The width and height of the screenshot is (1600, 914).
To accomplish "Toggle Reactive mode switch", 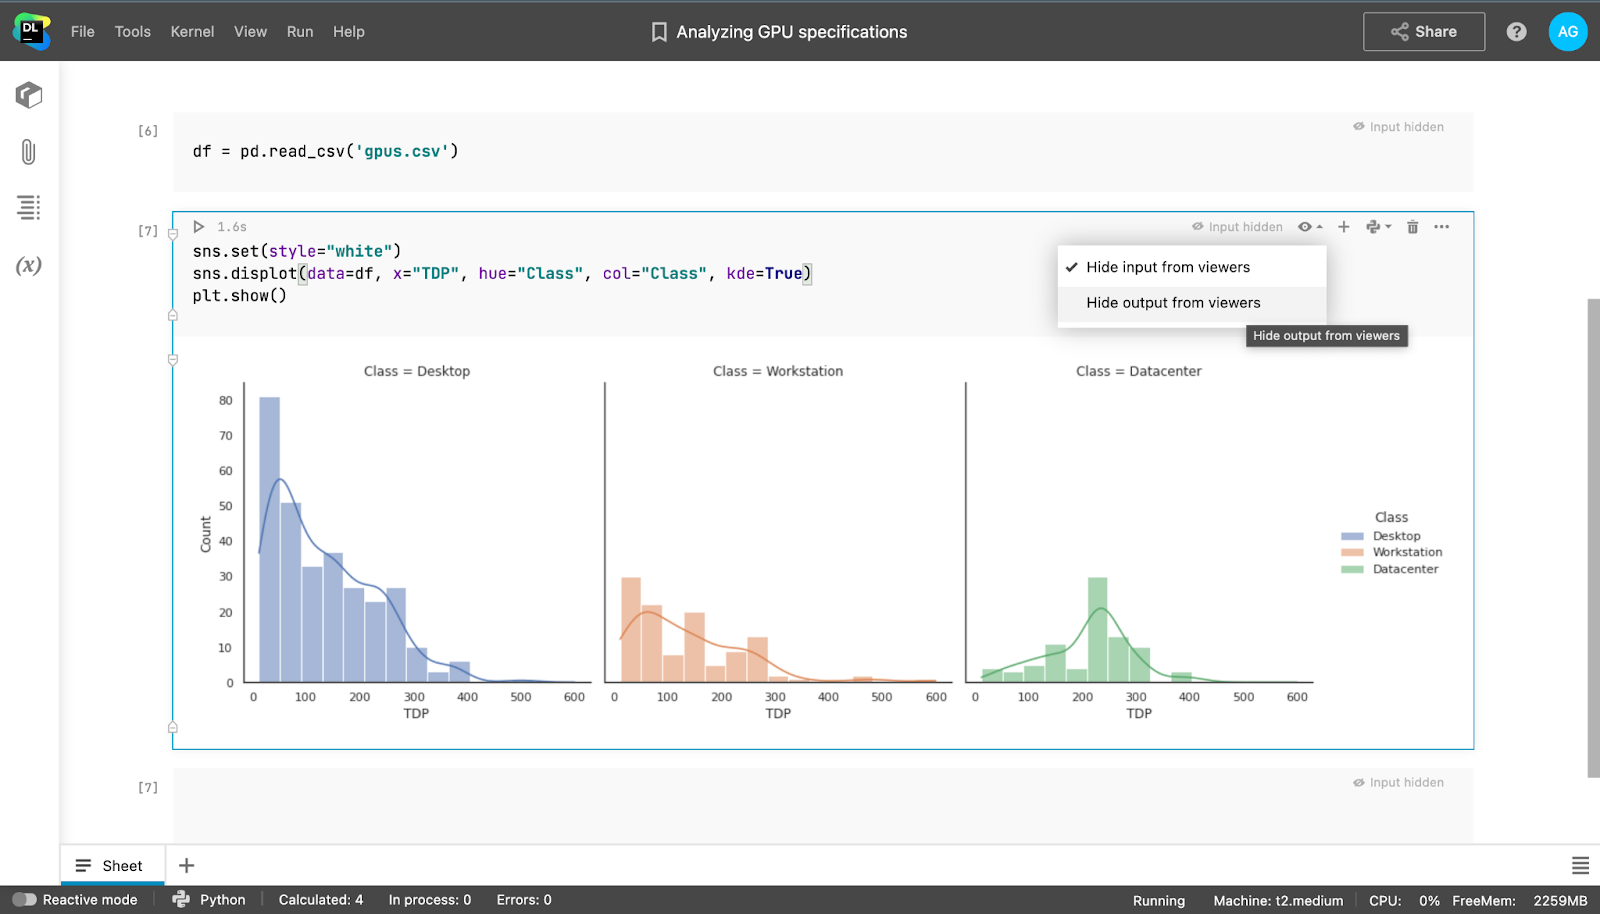I will [x=24, y=900].
